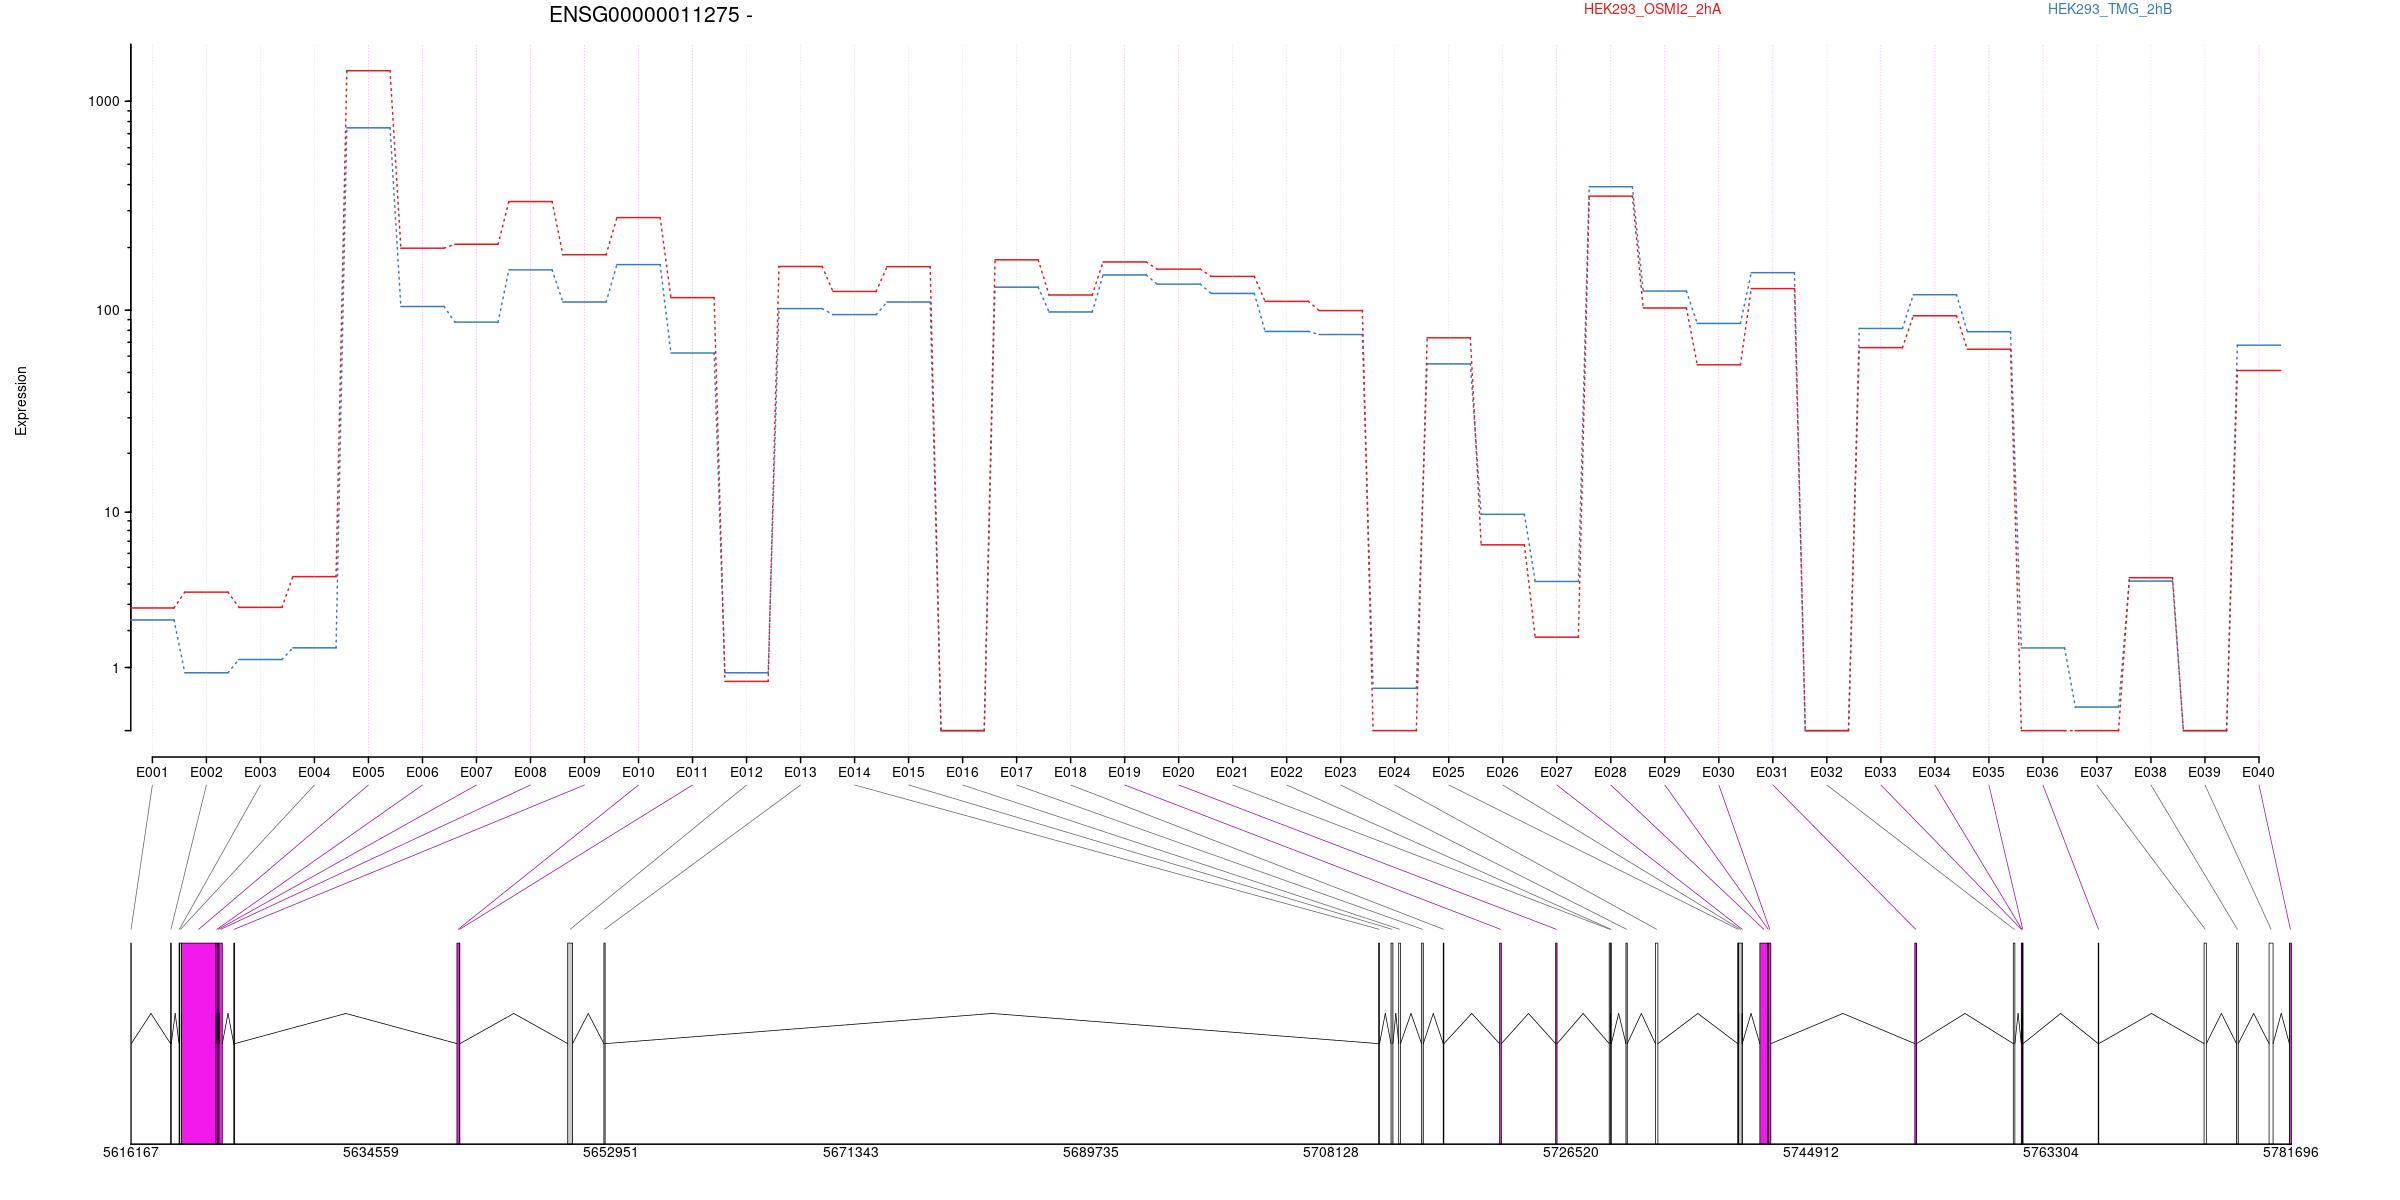Image resolution: width=2400 pixels, height=1200 pixels.
Task: Click exon label E016
Action: (x=962, y=772)
